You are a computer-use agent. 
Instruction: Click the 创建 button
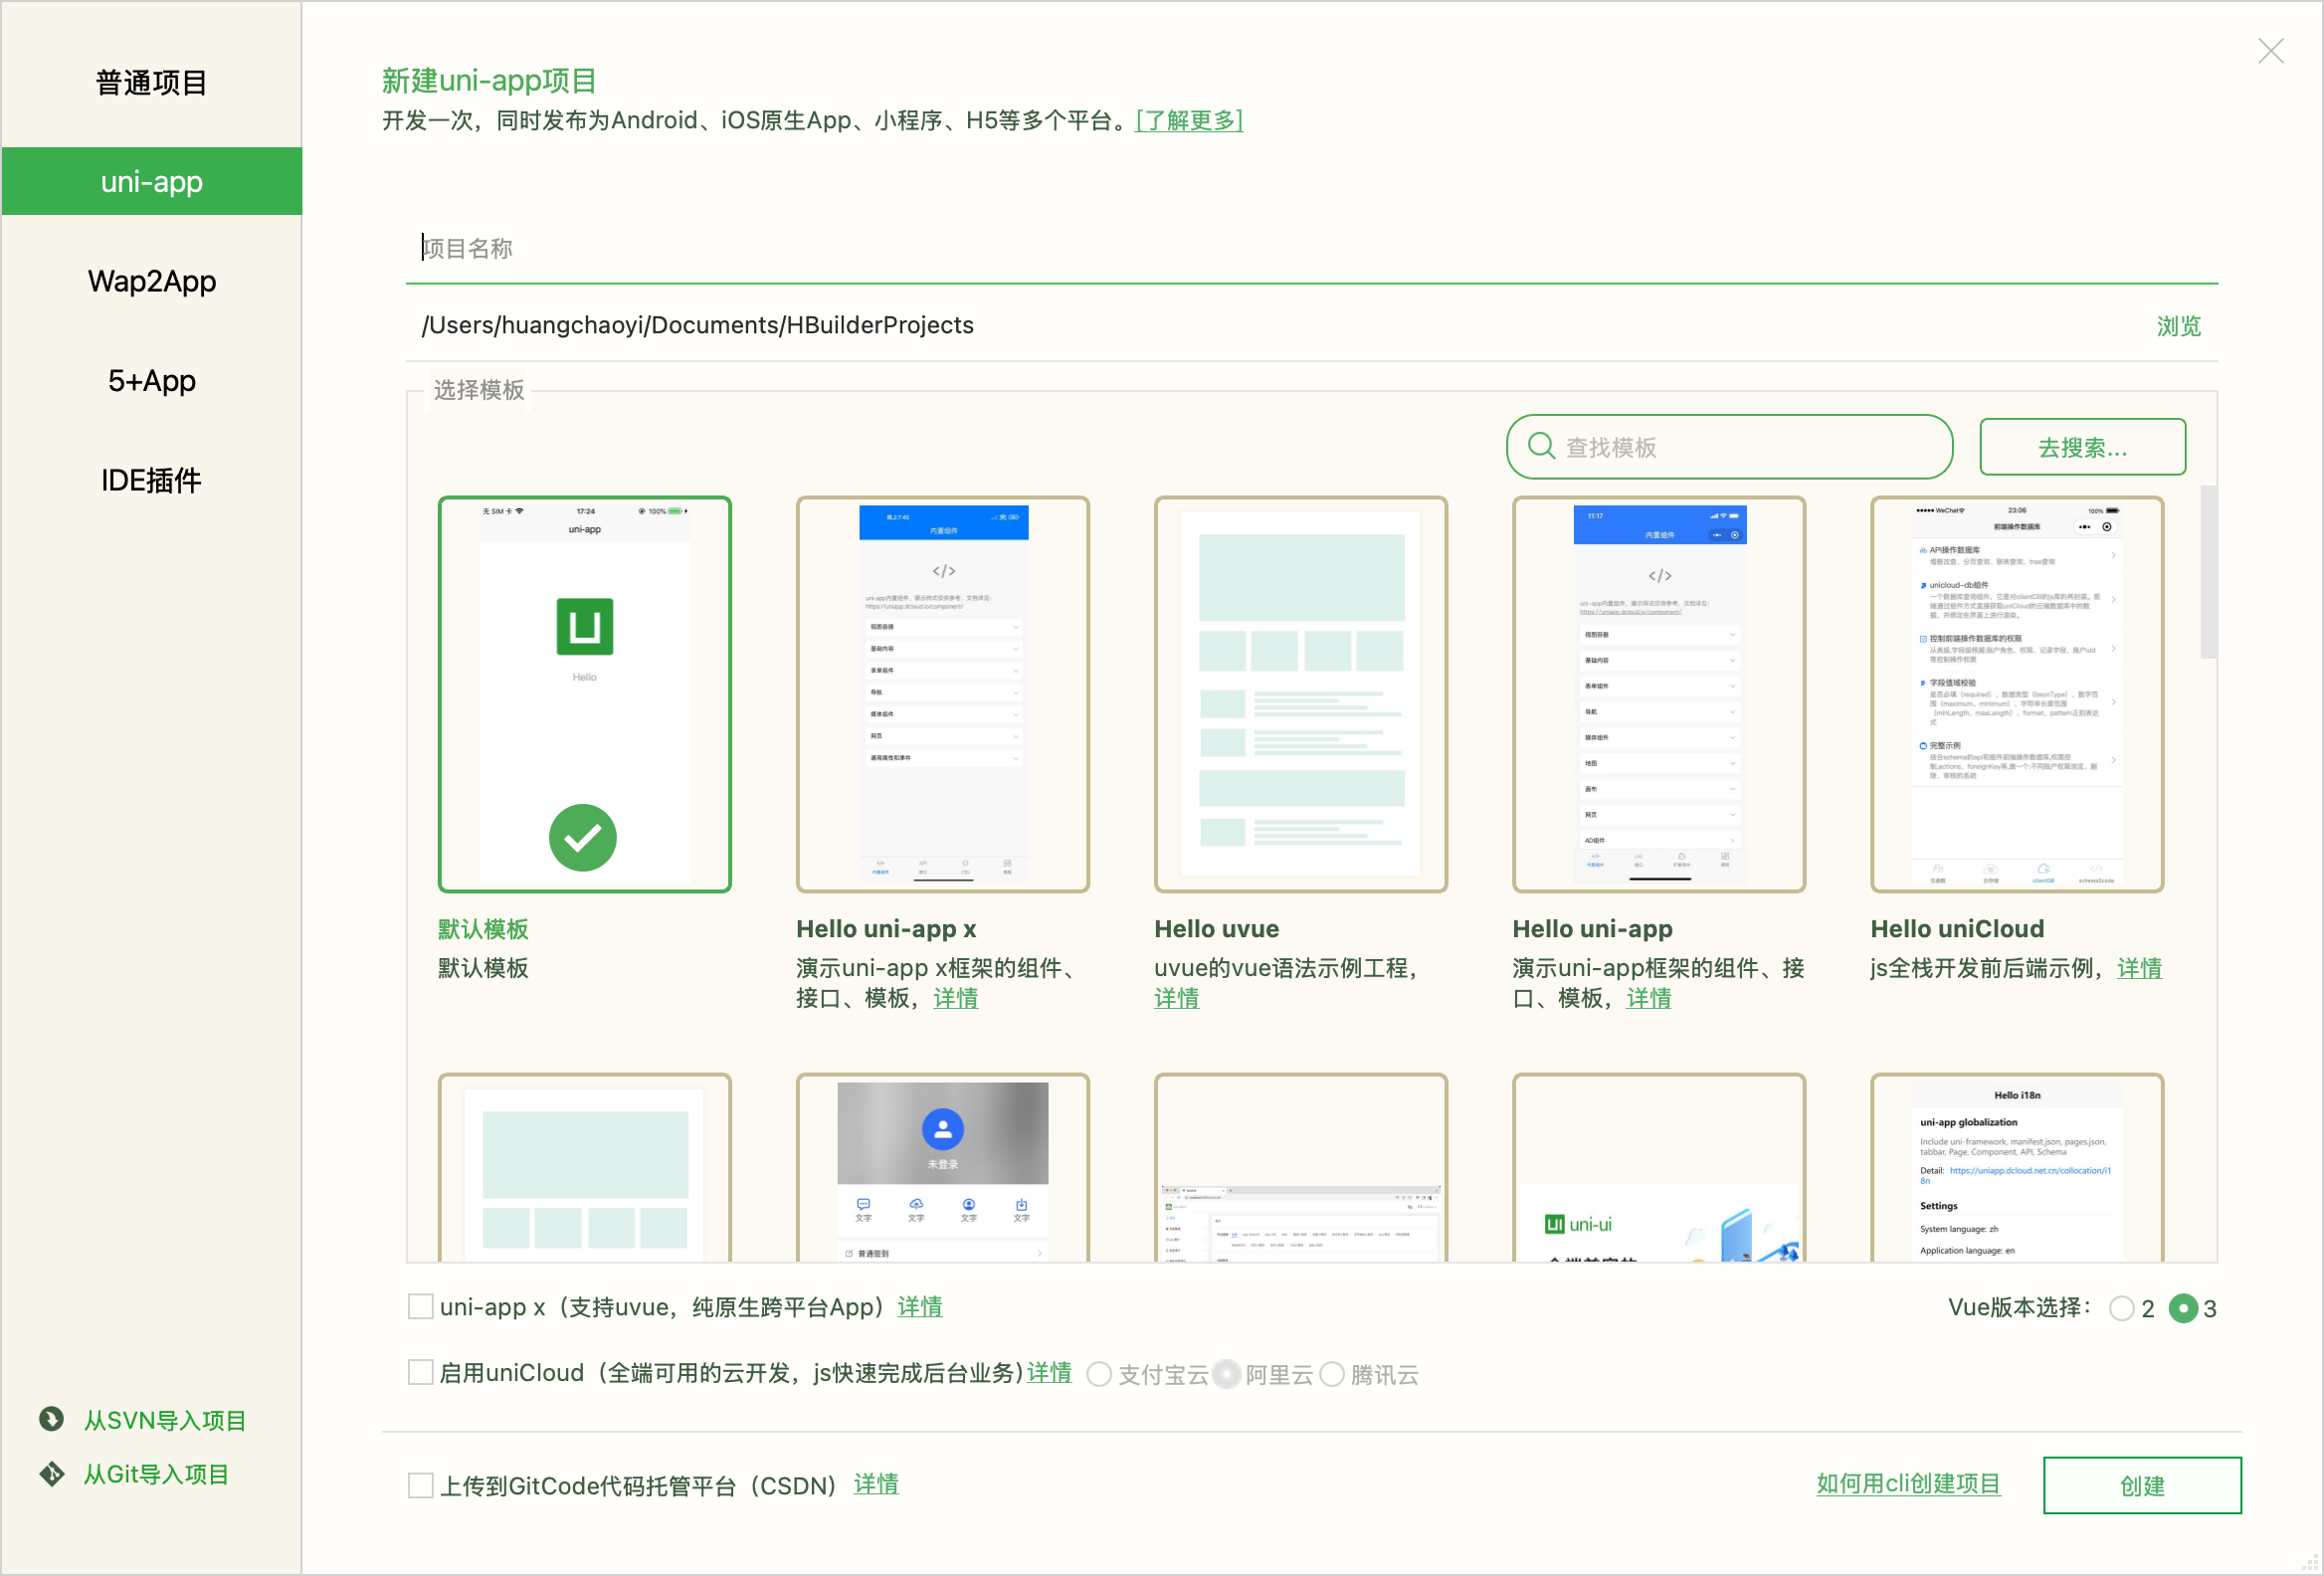click(2142, 1485)
